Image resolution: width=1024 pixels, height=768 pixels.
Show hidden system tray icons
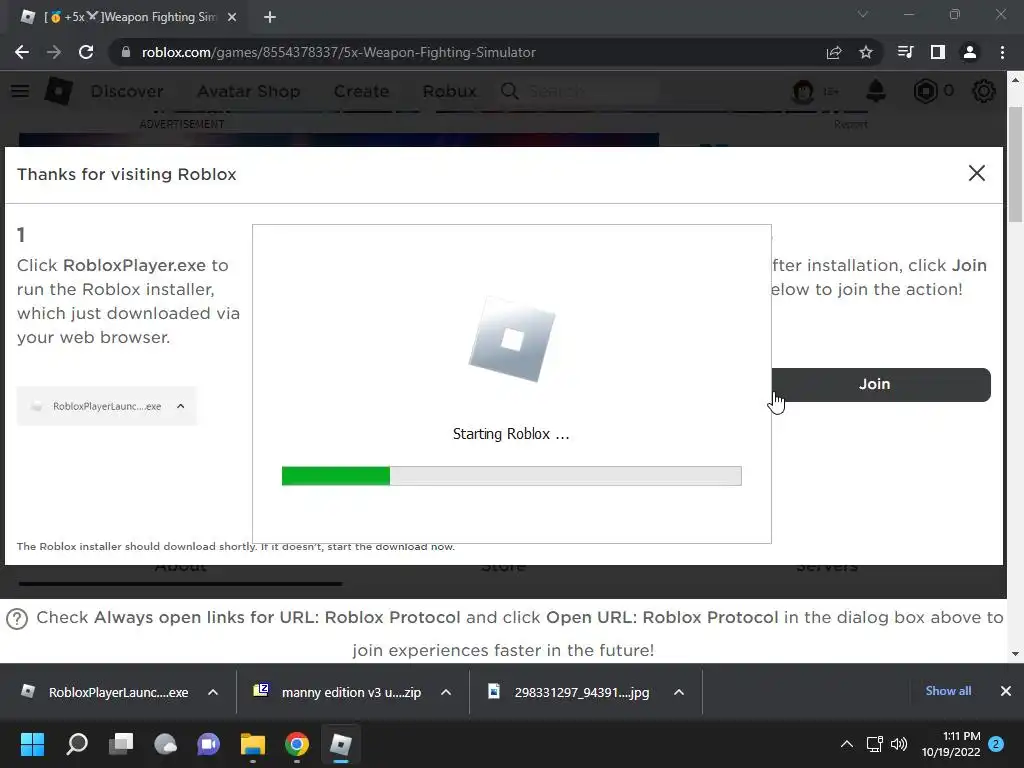pos(846,744)
